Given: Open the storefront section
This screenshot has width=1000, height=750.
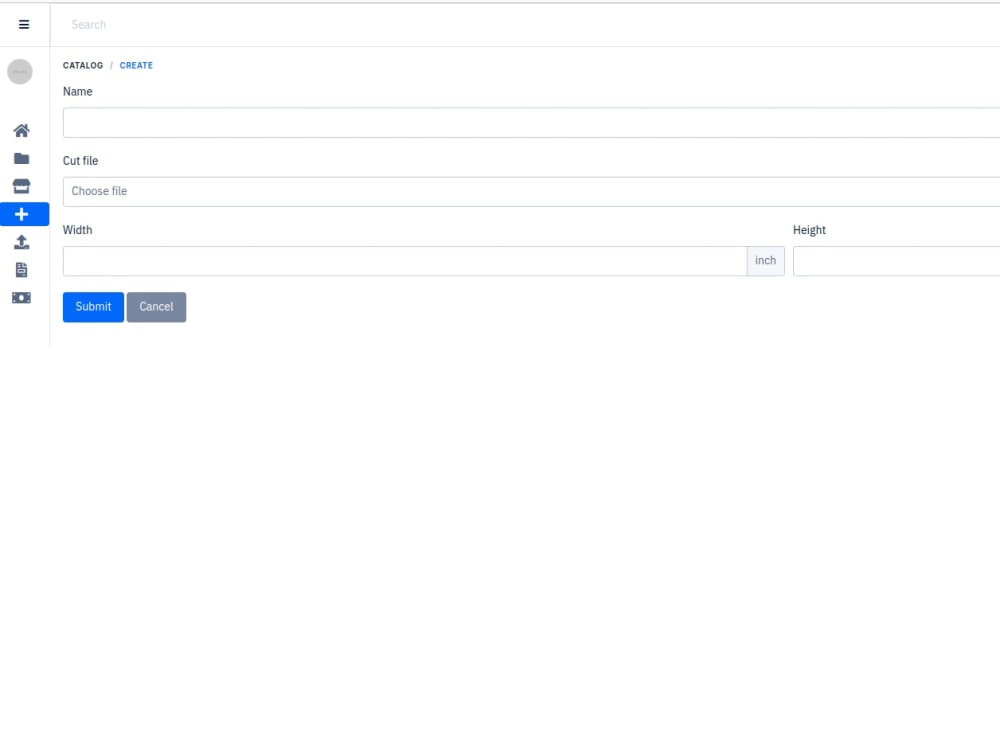Looking at the screenshot, I should point(21,185).
